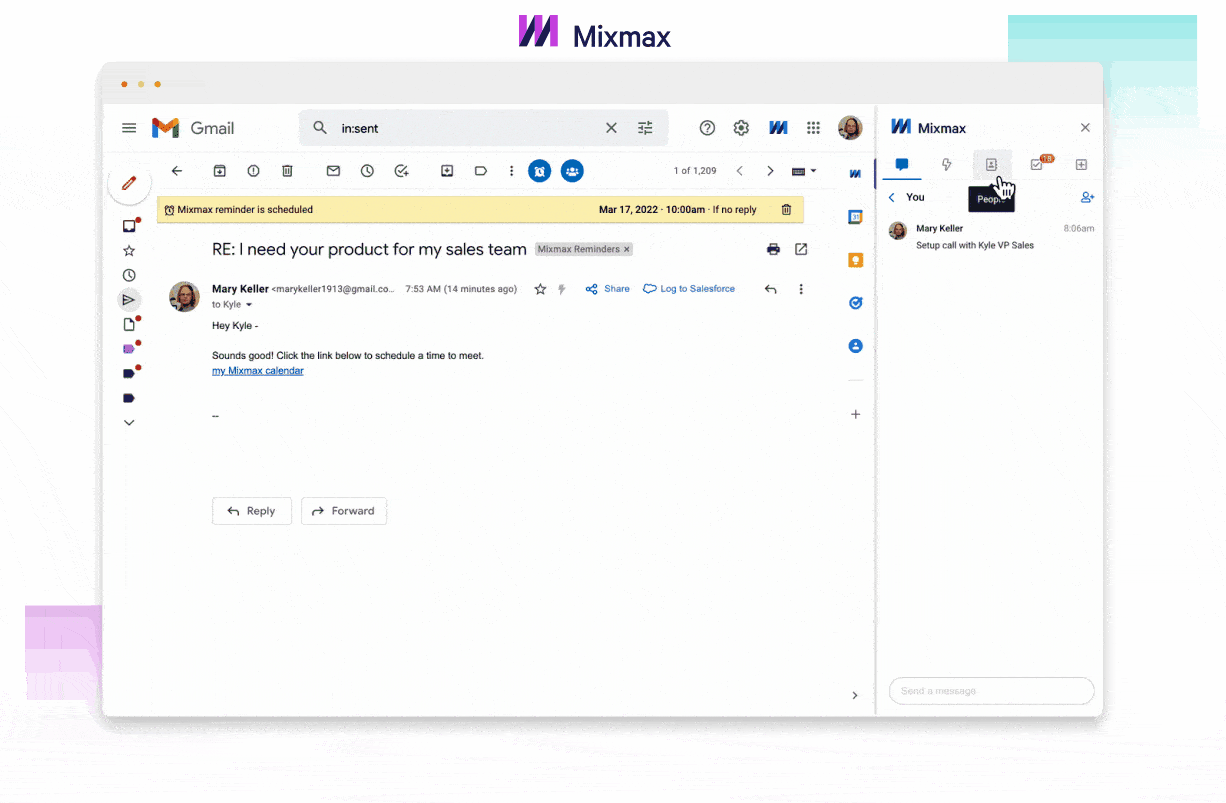
Task: Report this email as spam
Action: click(254, 171)
